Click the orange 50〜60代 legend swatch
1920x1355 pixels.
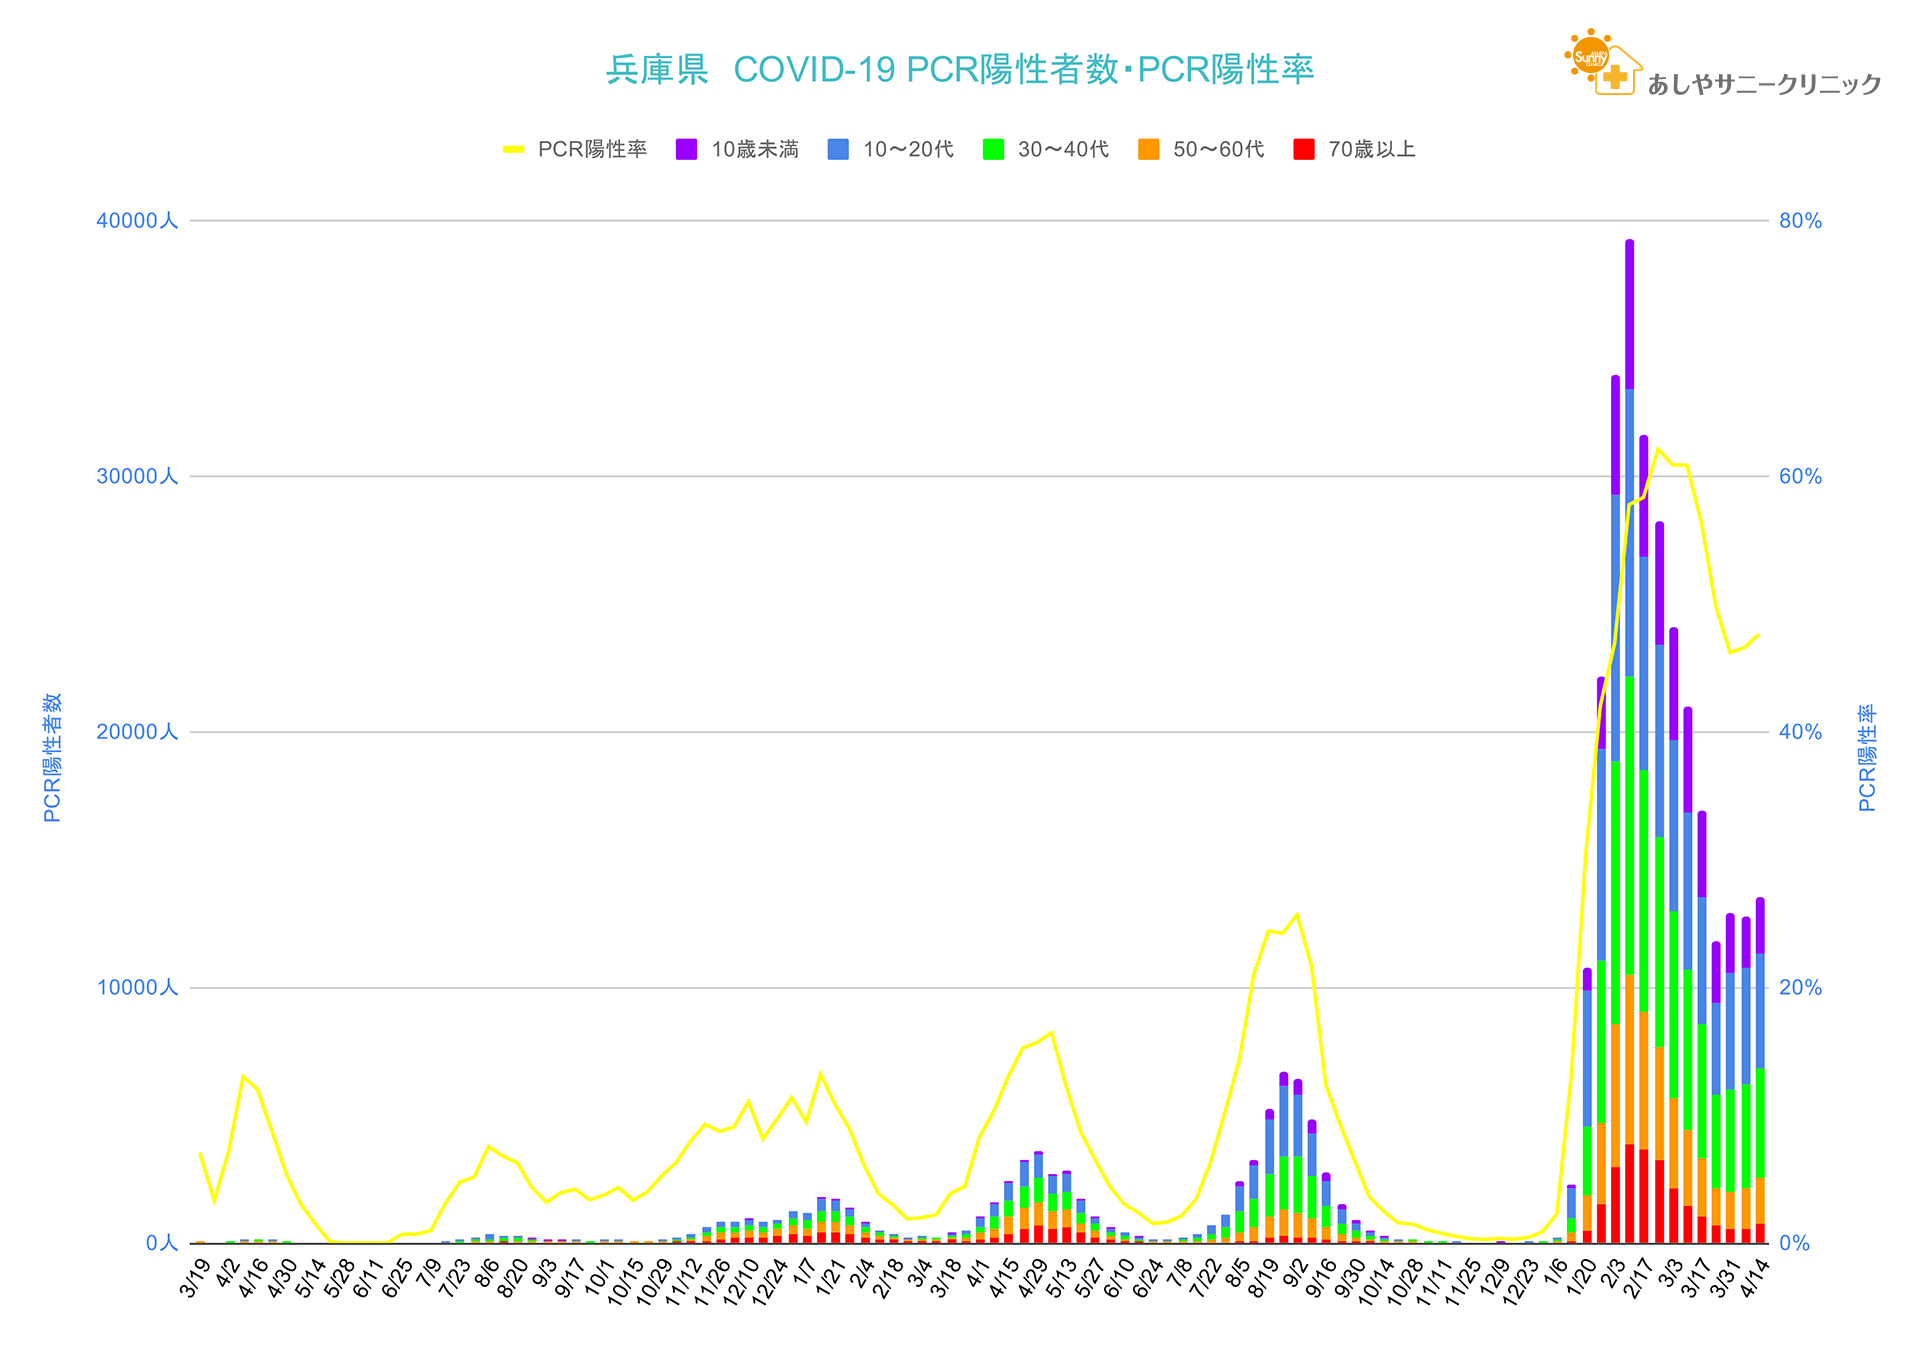[1149, 150]
